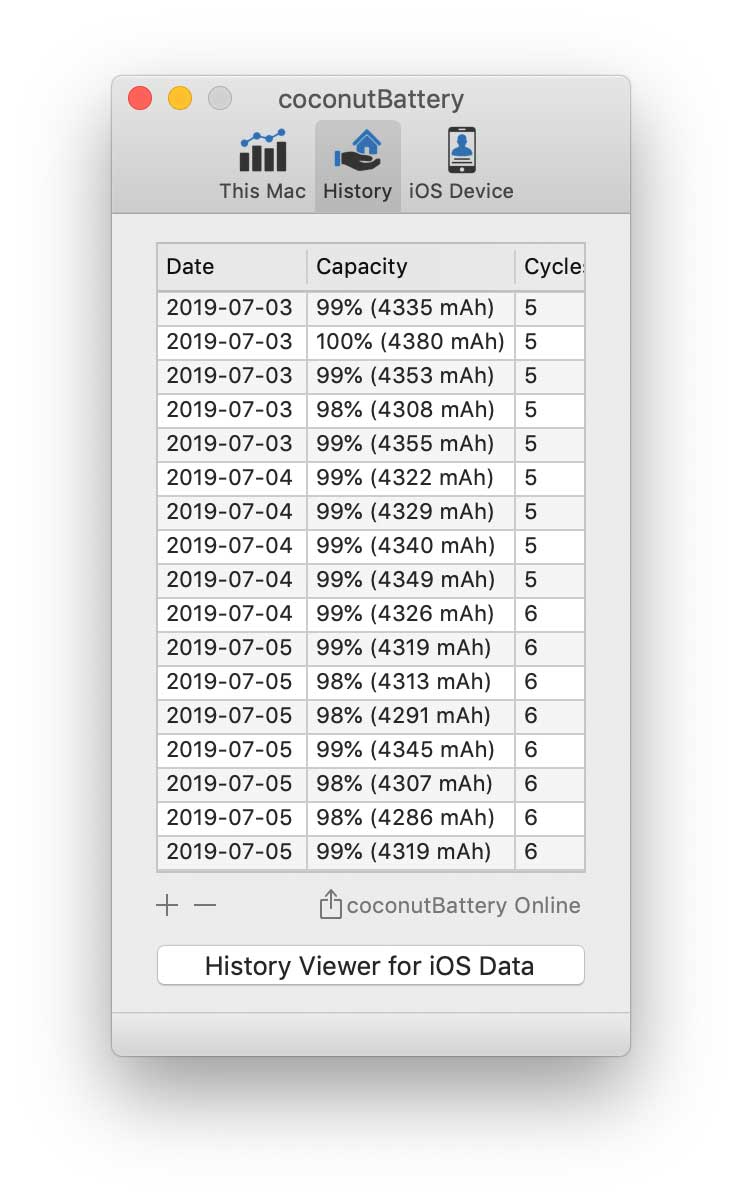Screen dimensions: 742x1204
Task: Click the minus remove entry button
Action: (x=205, y=906)
